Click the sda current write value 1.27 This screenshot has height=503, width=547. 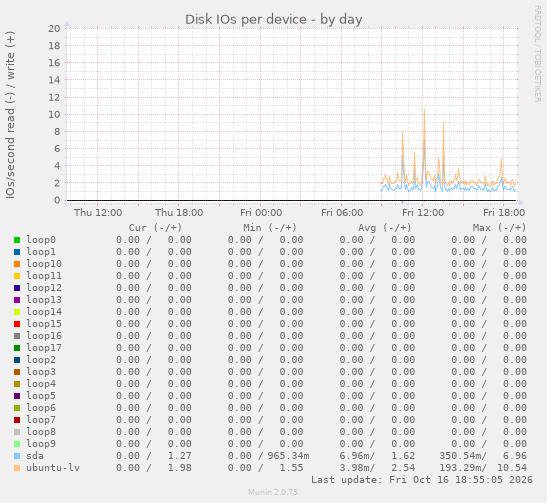[x=180, y=456]
